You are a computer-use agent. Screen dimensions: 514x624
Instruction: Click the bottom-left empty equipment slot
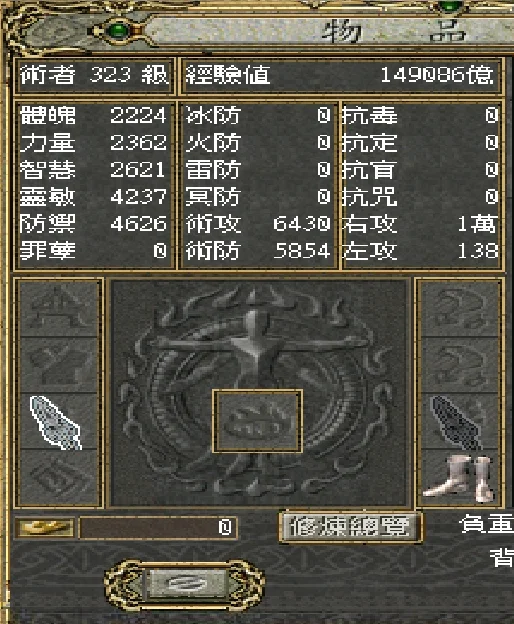(x=59, y=477)
